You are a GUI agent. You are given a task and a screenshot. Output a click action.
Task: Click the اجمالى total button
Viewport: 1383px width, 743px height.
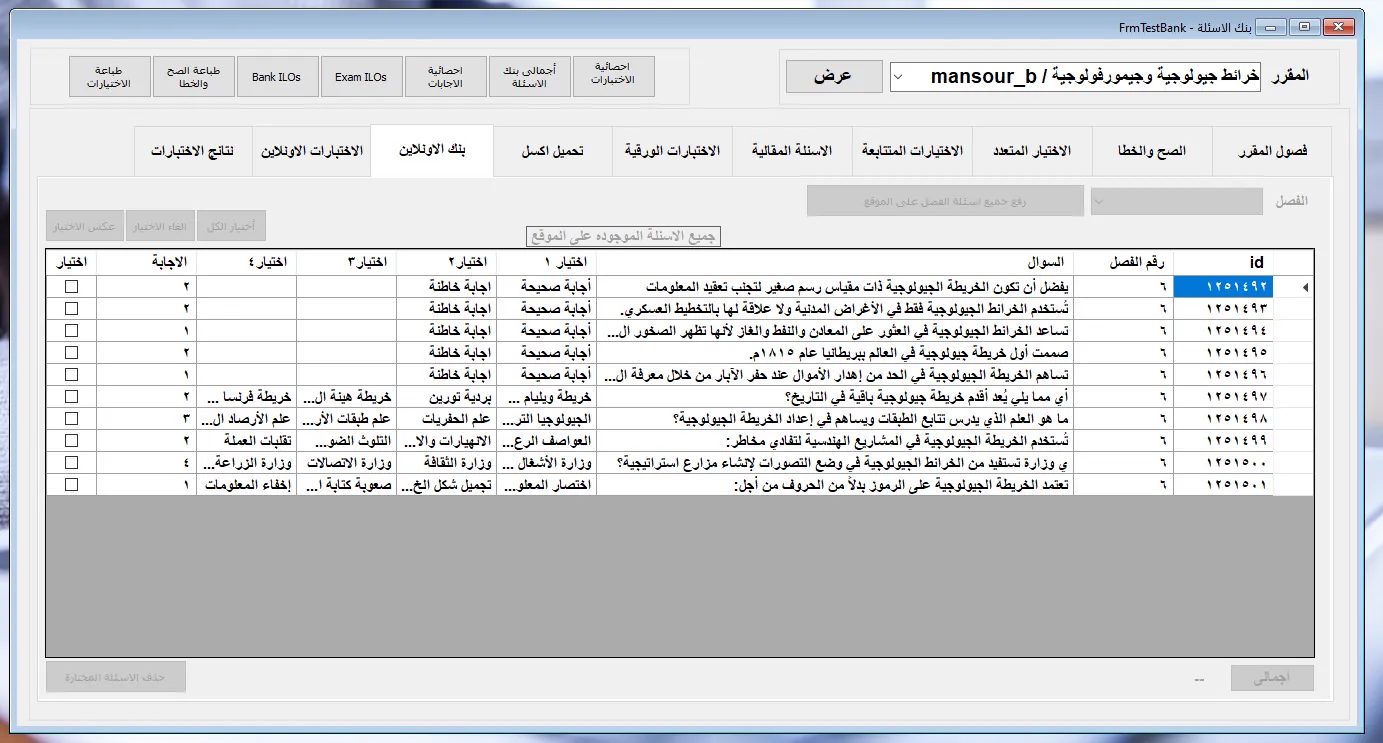pyautogui.click(x=1272, y=678)
